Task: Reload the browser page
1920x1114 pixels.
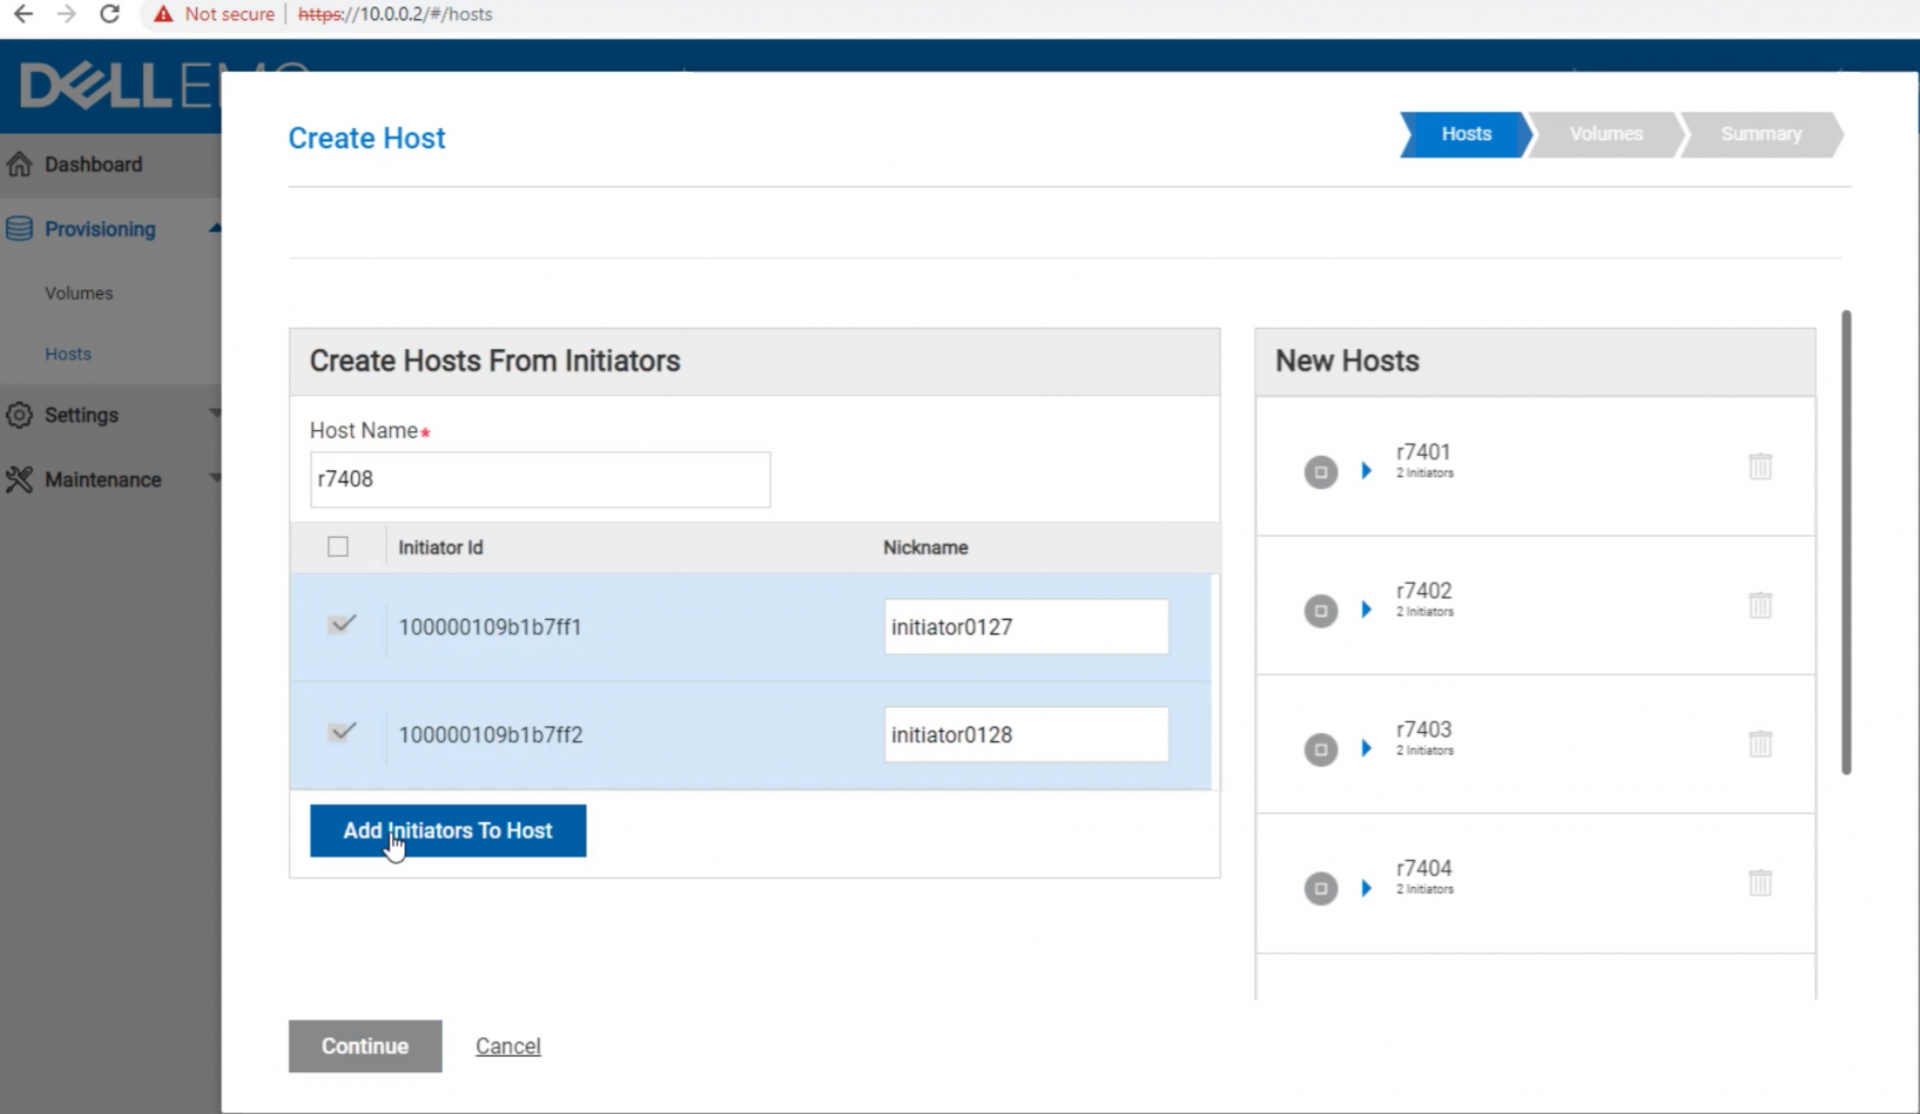Action: 110,14
